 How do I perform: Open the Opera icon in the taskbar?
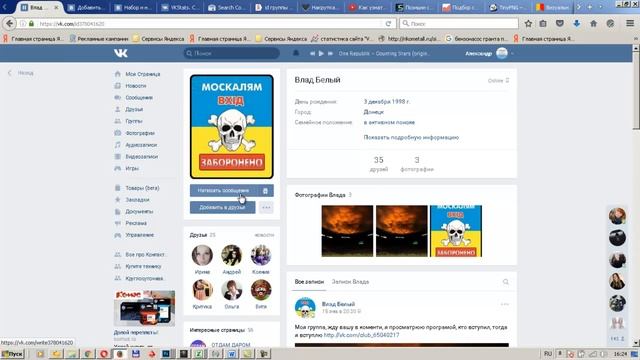coord(104,353)
